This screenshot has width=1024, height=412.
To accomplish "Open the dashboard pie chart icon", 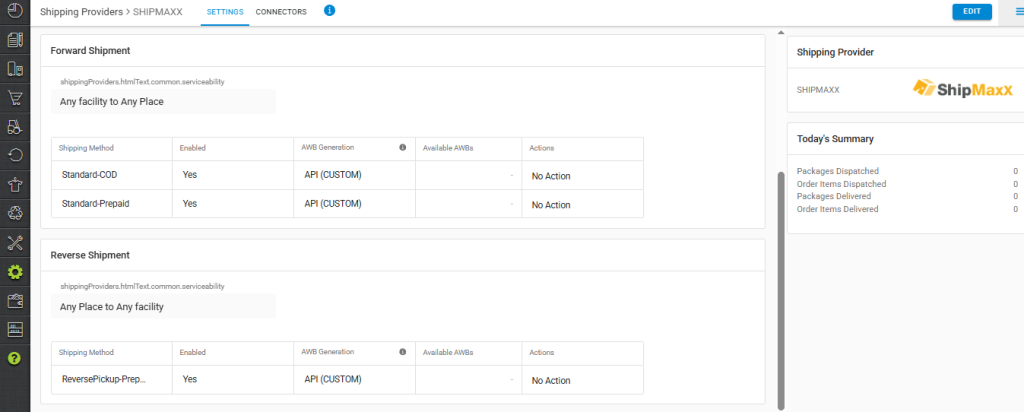I will [x=15, y=11].
